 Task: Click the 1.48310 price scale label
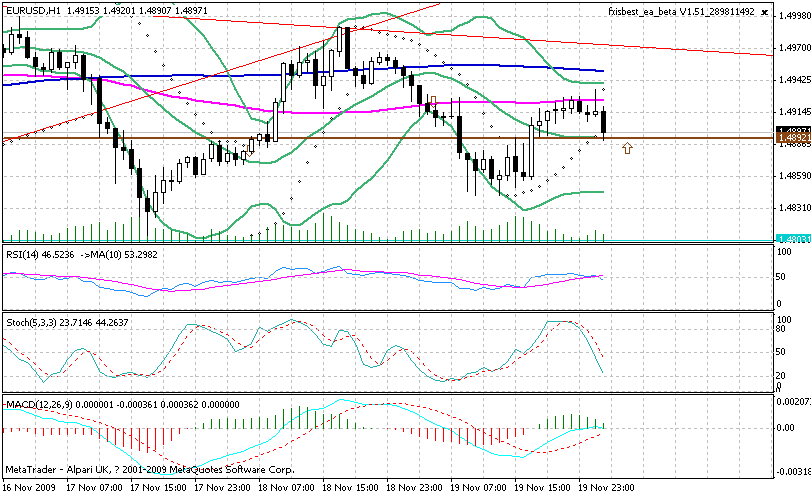794,208
